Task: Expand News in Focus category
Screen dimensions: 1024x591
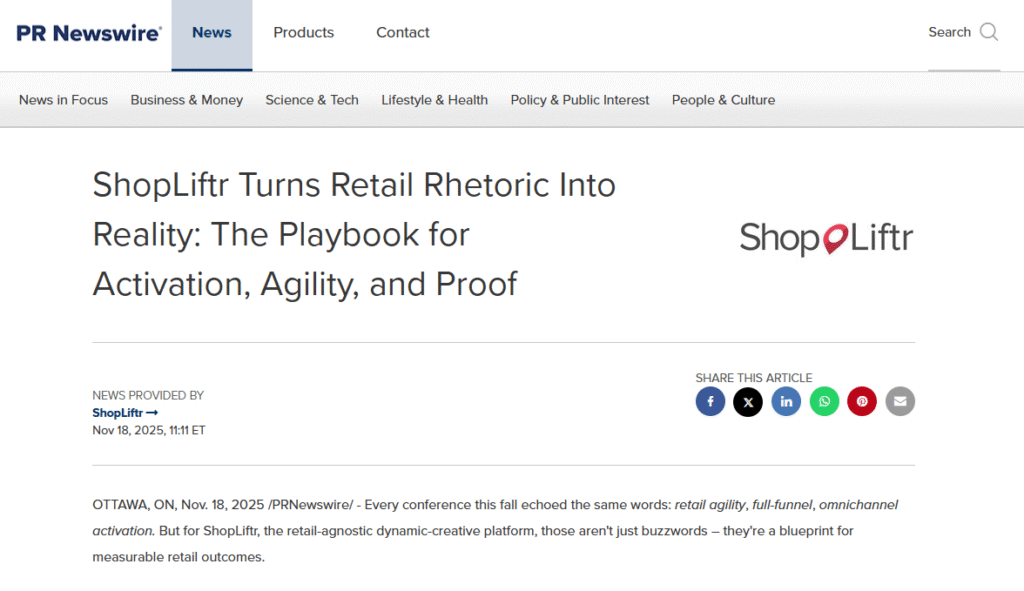Action: pos(63,100)
